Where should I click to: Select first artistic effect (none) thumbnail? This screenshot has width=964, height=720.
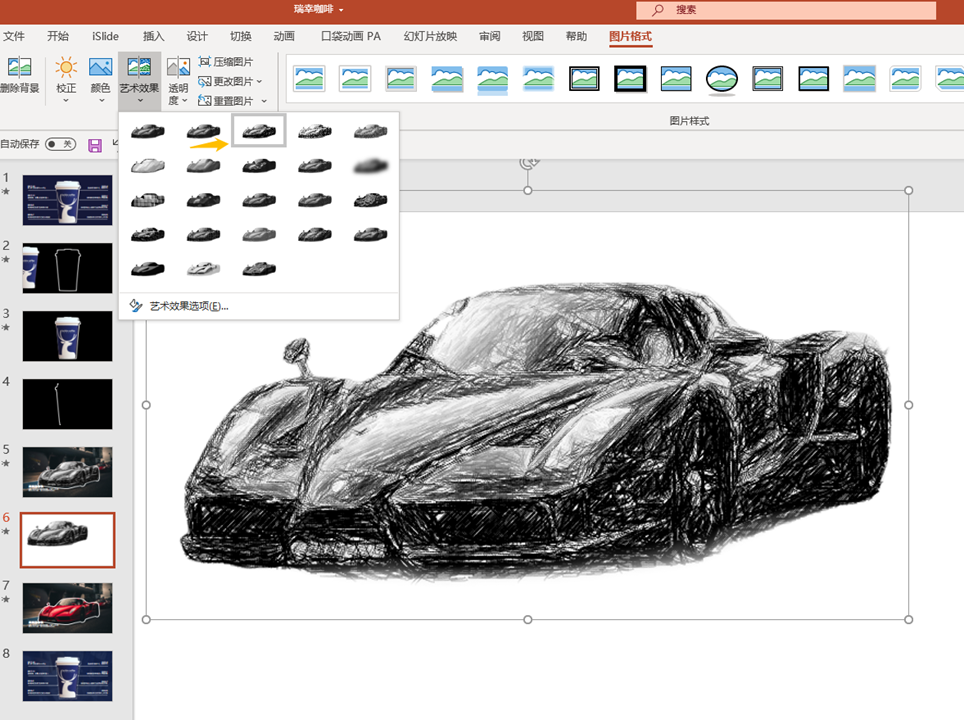148,130
